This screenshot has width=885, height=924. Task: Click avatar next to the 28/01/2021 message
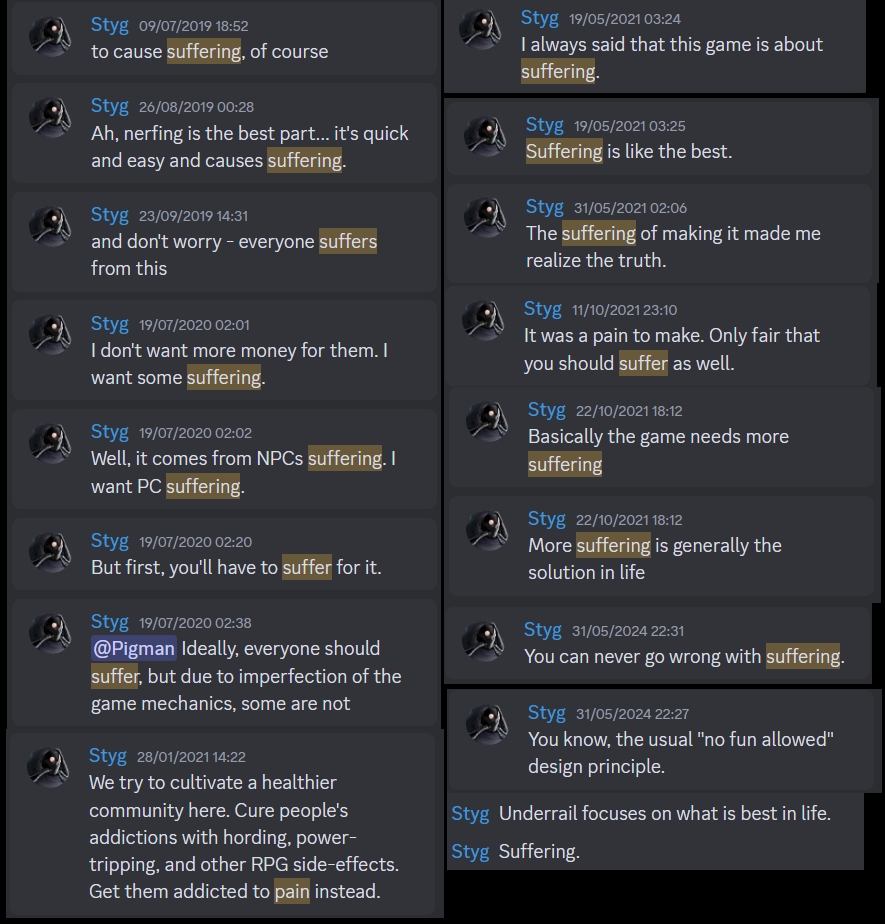click(48, 767)
